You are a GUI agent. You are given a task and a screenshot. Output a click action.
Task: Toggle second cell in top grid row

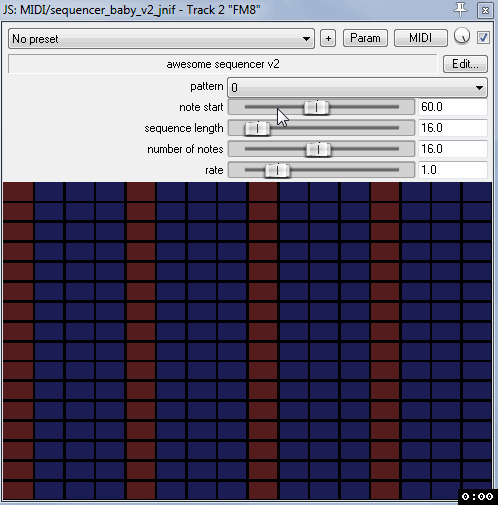(49, 192)
